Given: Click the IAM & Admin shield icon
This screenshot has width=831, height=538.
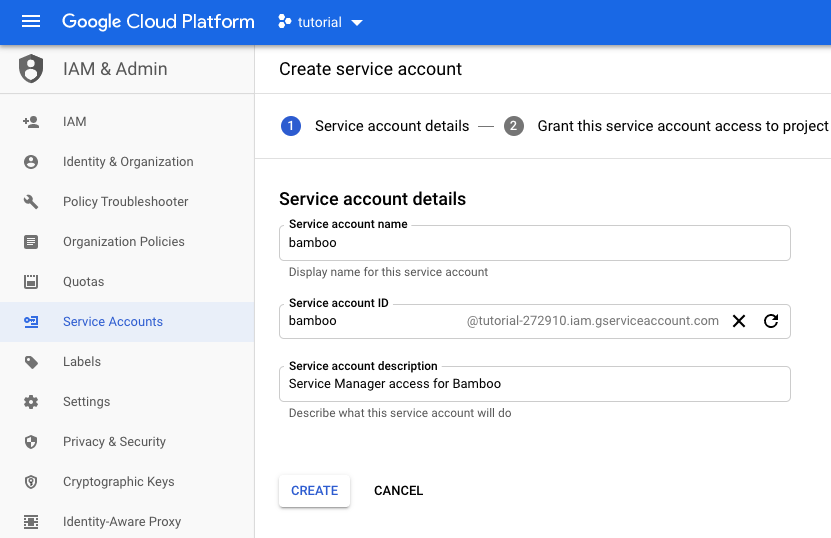Looking at the screenshot, I should tap(31, 69).
